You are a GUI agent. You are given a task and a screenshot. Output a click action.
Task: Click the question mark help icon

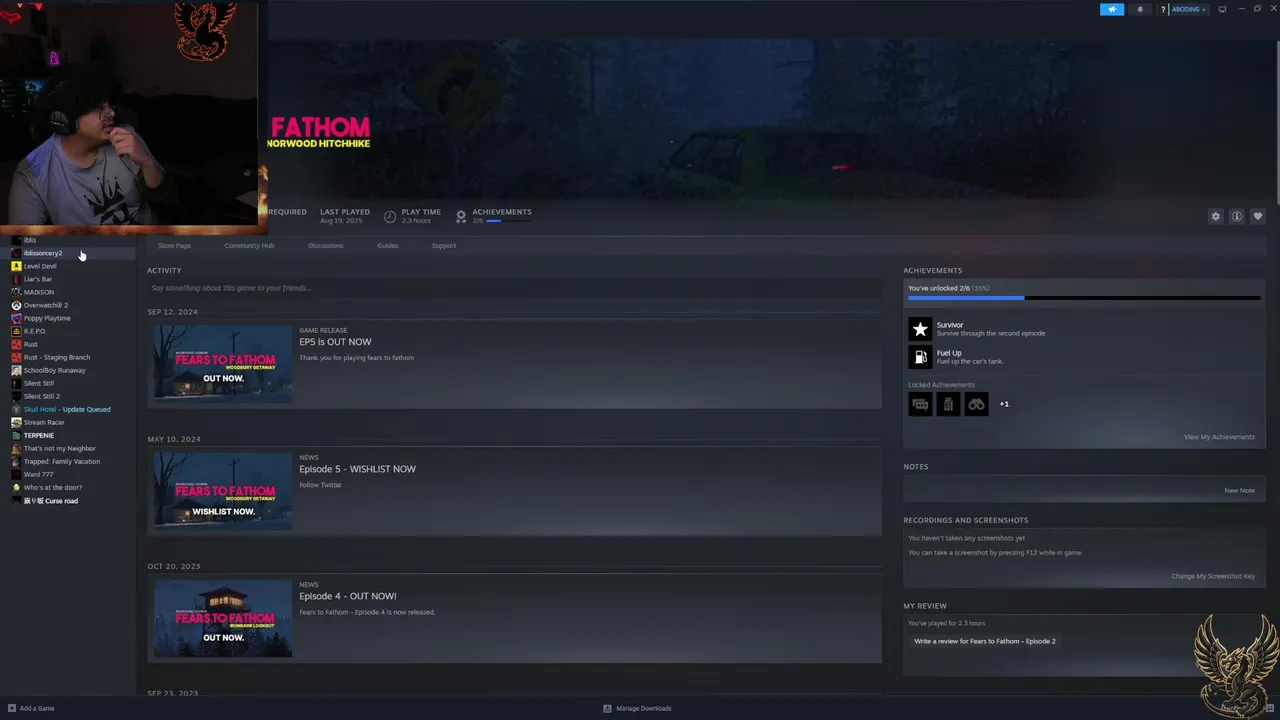click(x=1164, y=9)
